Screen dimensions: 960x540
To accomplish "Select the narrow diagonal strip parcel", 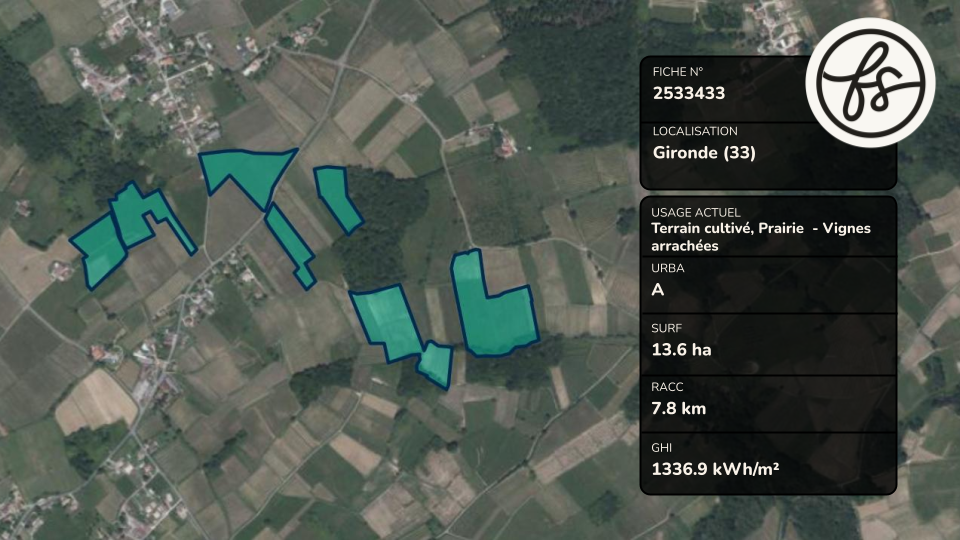I will point(291,246).
